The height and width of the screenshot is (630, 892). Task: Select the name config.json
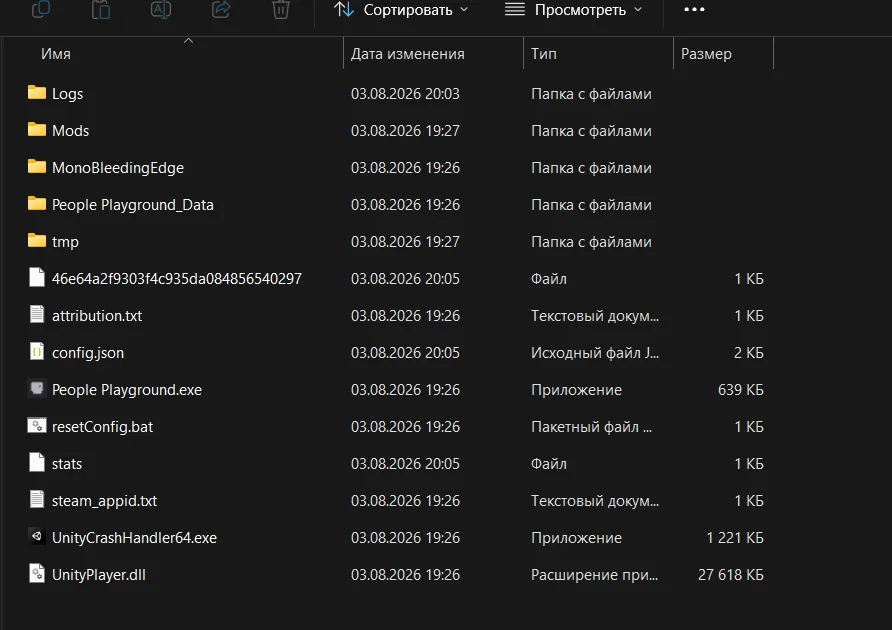click(88, 353)
